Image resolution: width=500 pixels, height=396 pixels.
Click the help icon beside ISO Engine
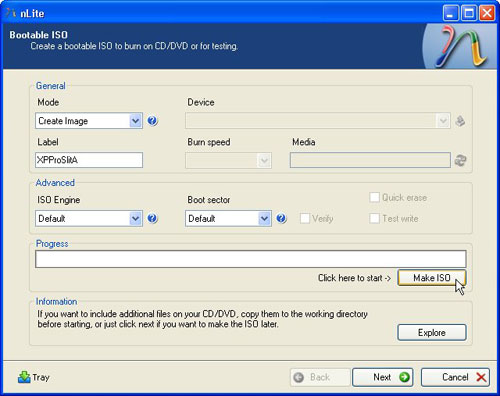(x=152, y=218)
